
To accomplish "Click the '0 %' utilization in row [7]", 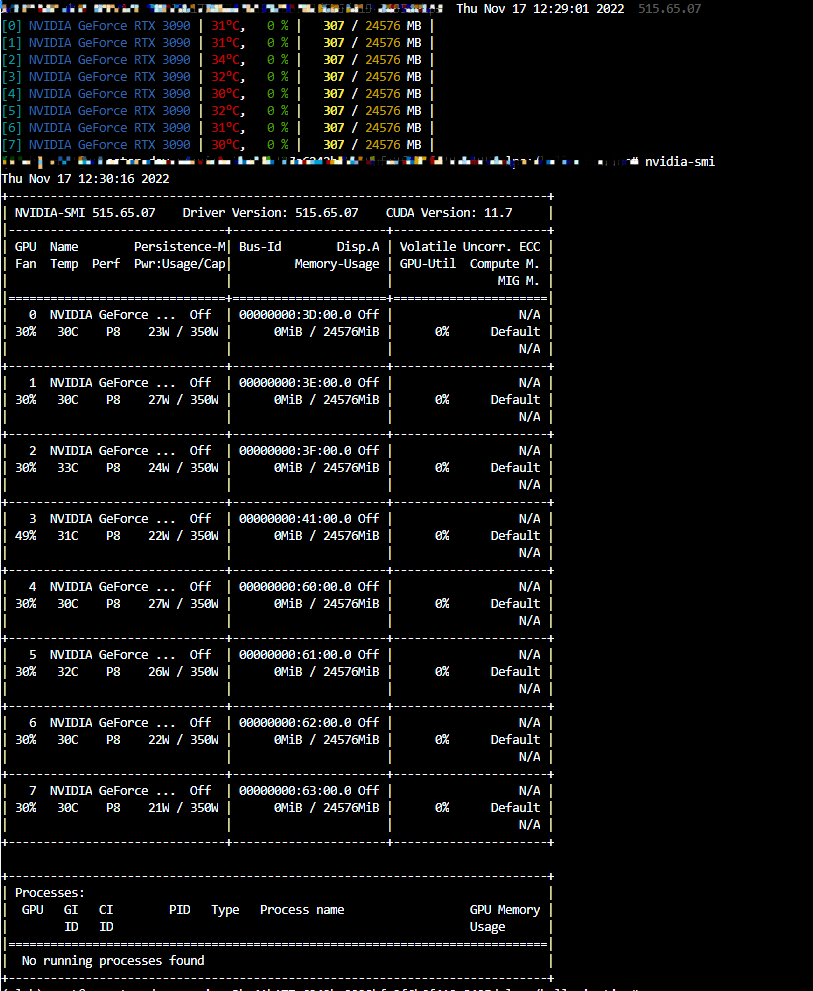I will [x=278, y=145].
